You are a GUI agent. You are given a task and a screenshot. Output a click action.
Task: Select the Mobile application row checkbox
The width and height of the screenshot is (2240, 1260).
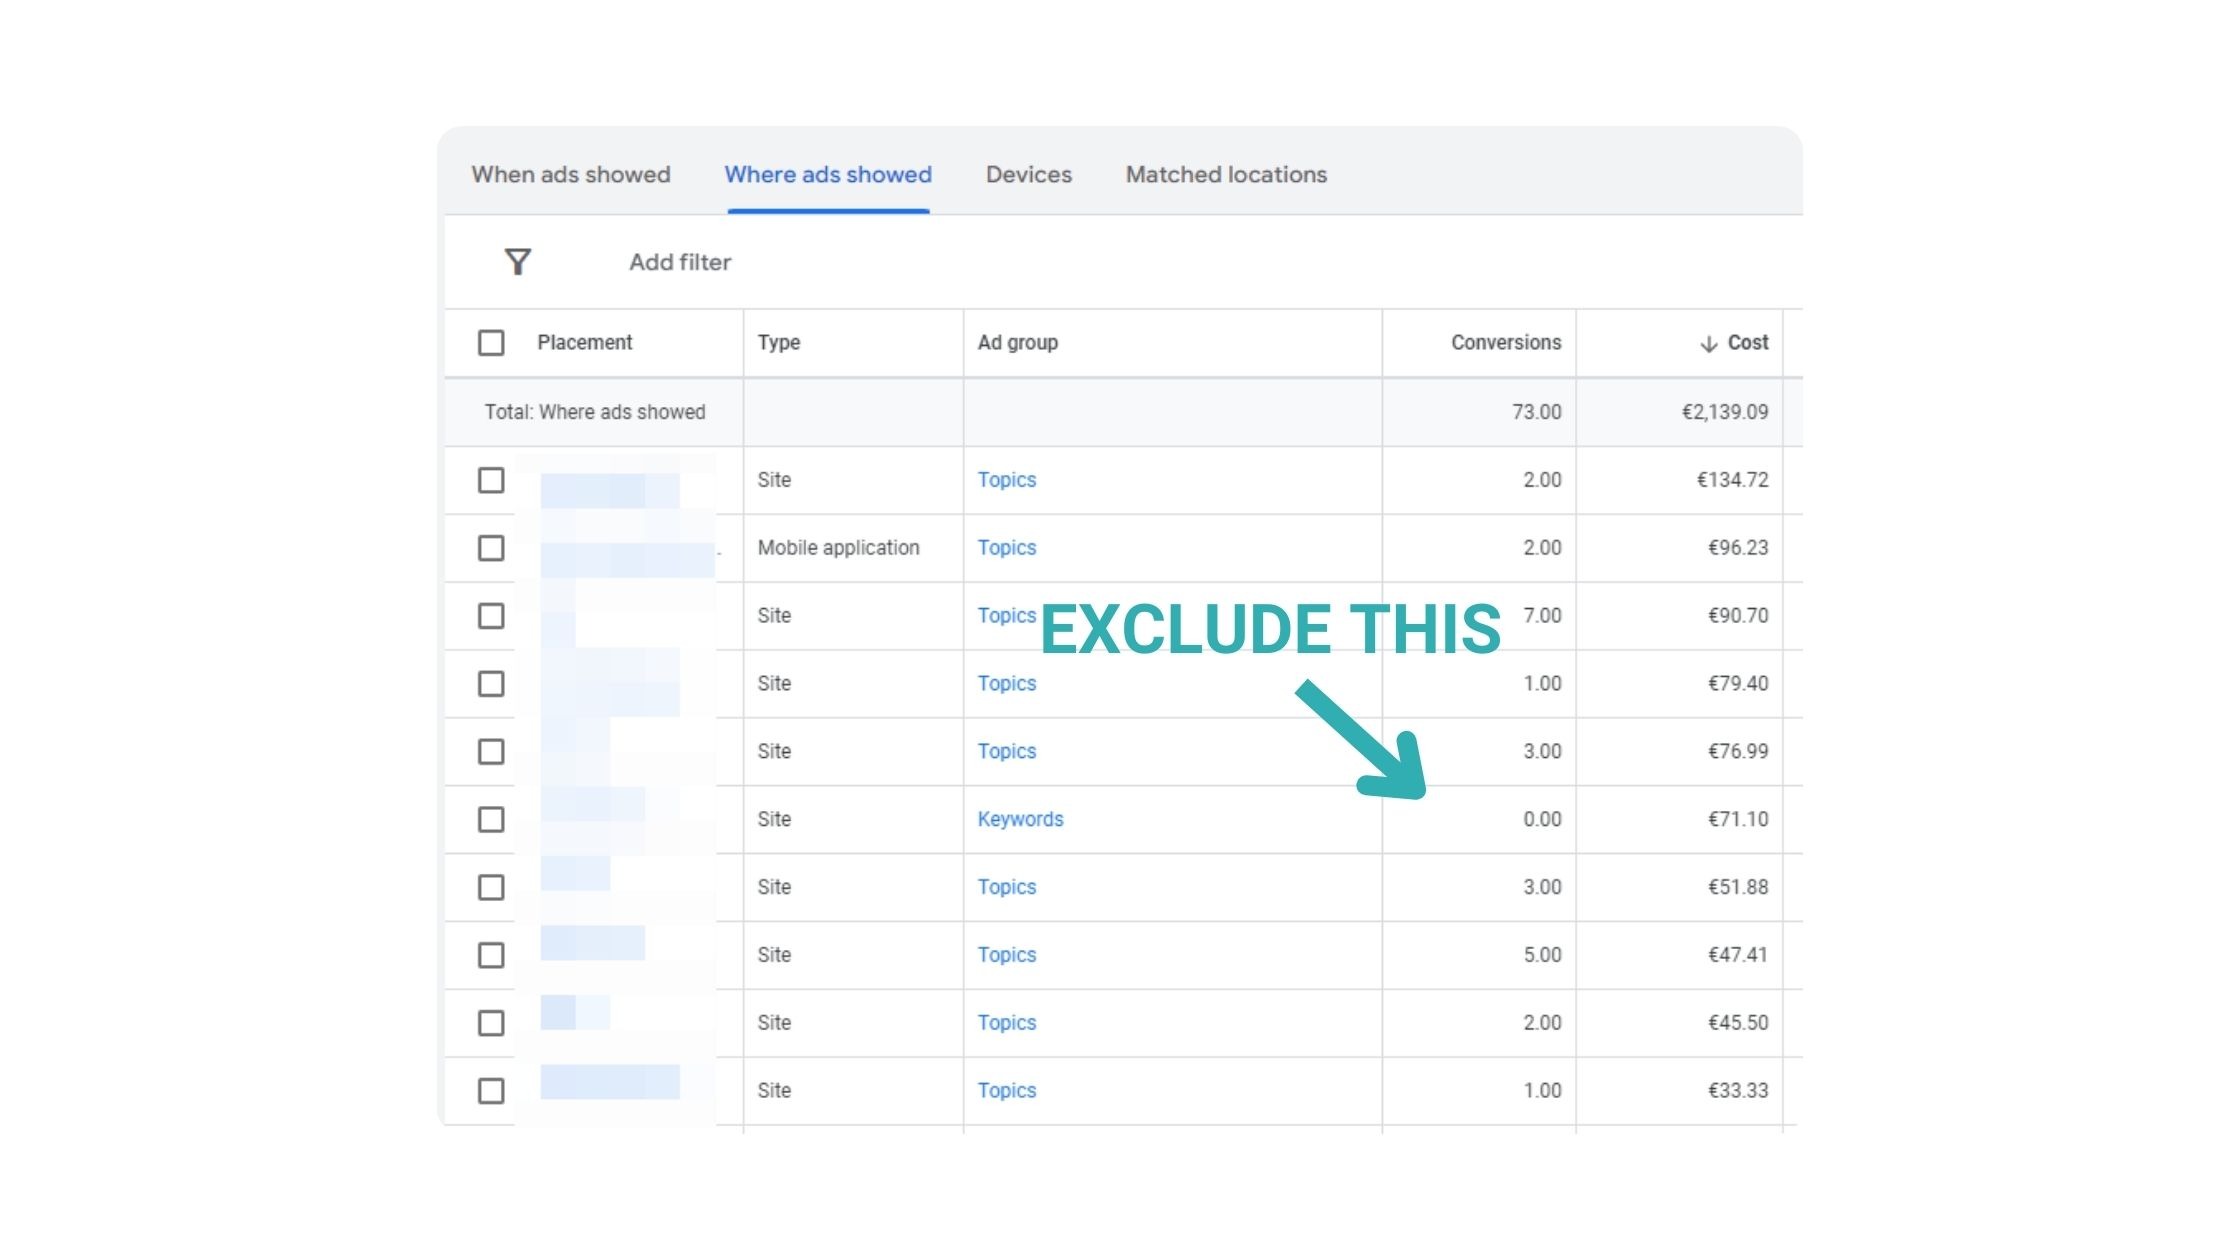click(491, 548)
